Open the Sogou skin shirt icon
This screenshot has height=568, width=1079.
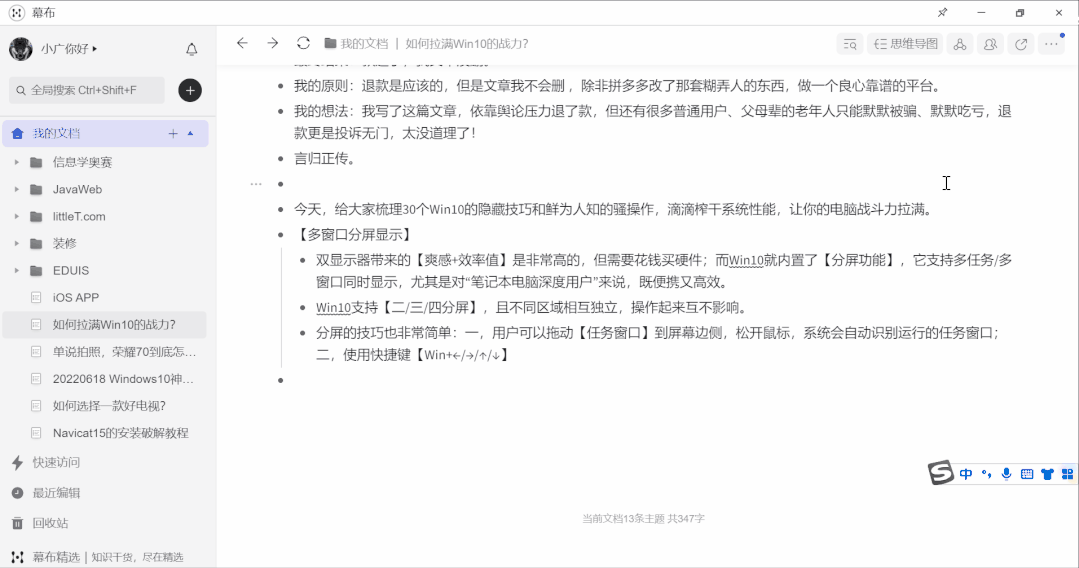(1047, 474)
